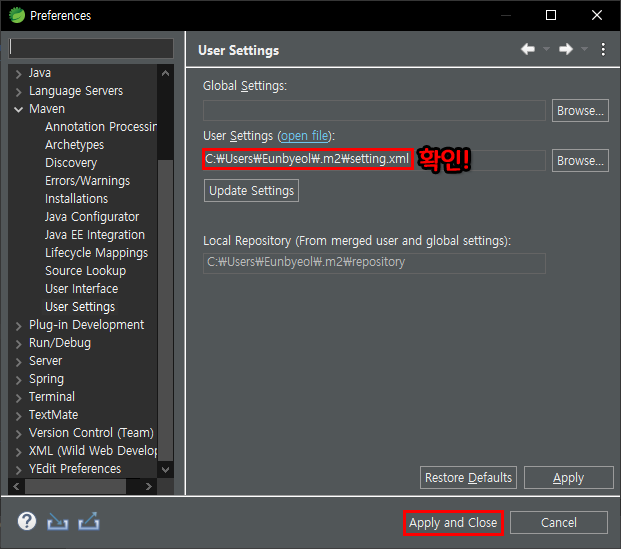The image size is (621, 549).
Task: Expand the Spring node
Action: click(18, 380)
